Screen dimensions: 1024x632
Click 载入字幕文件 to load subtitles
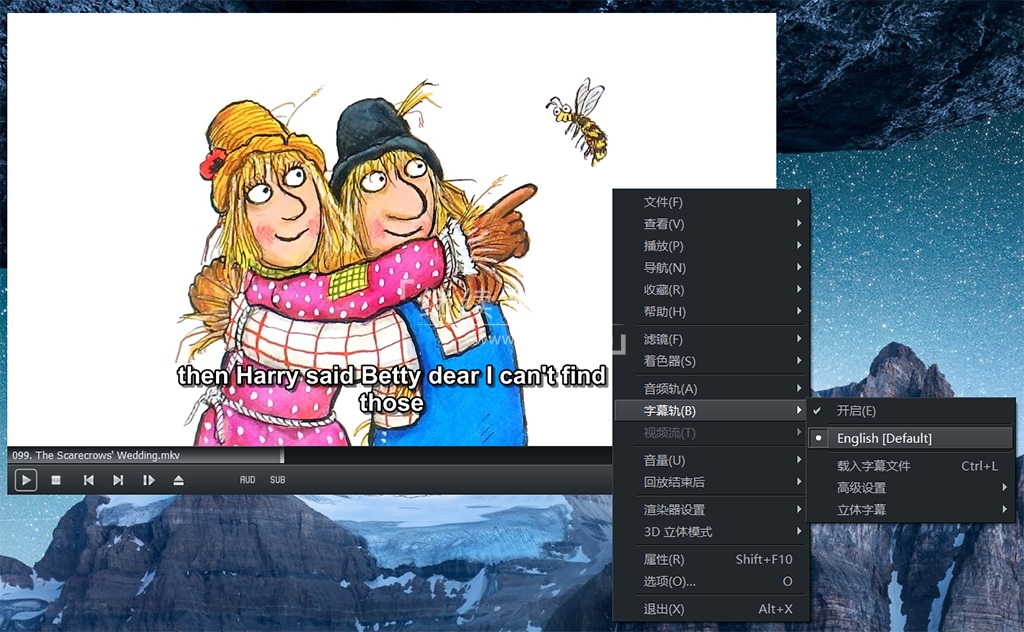873,466
